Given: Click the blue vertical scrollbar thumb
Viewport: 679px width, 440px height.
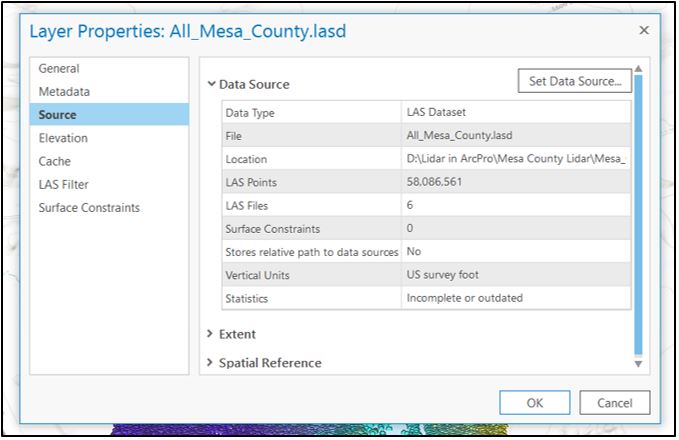Looking at the screenshot, I should [x=638, y=215].
